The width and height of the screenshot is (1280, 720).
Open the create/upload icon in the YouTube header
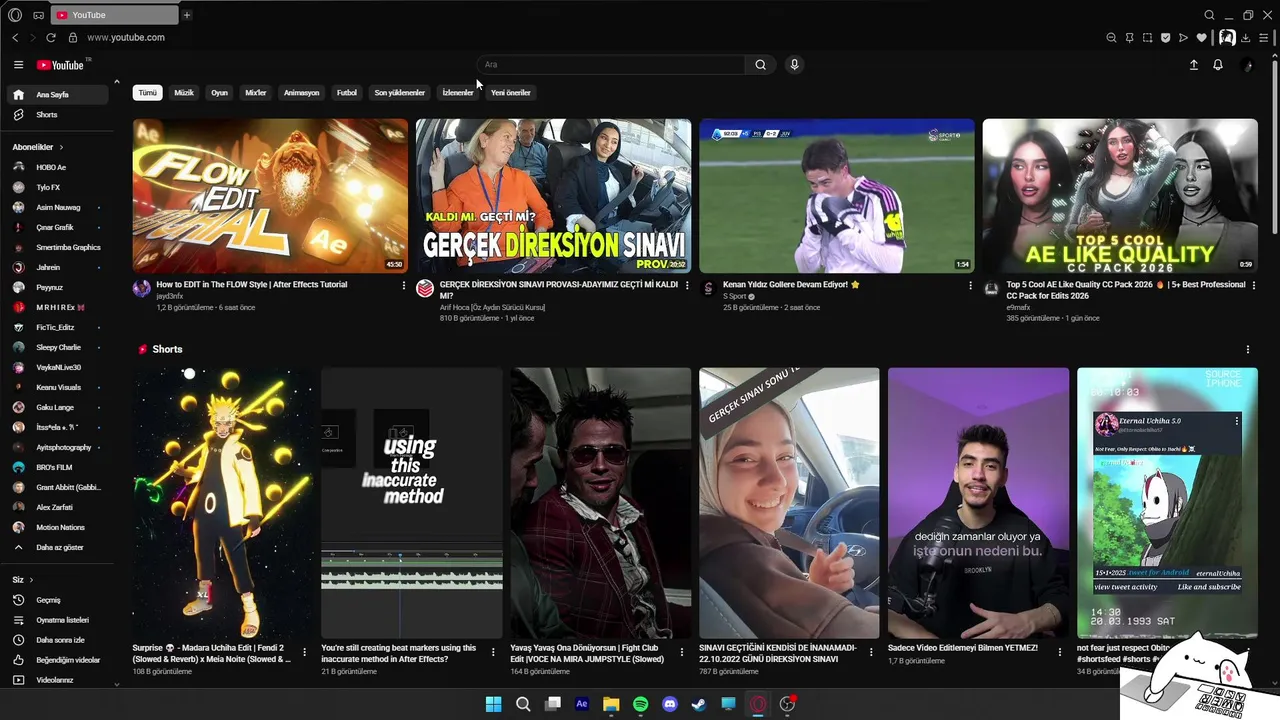[x=1193, y=65]
